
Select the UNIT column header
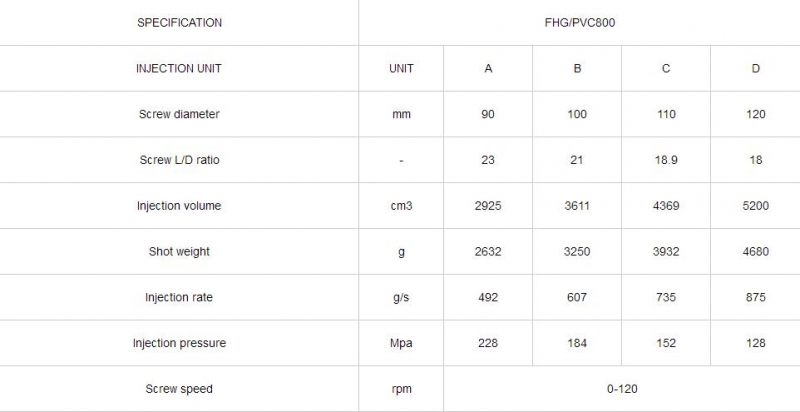click(401, 68)
